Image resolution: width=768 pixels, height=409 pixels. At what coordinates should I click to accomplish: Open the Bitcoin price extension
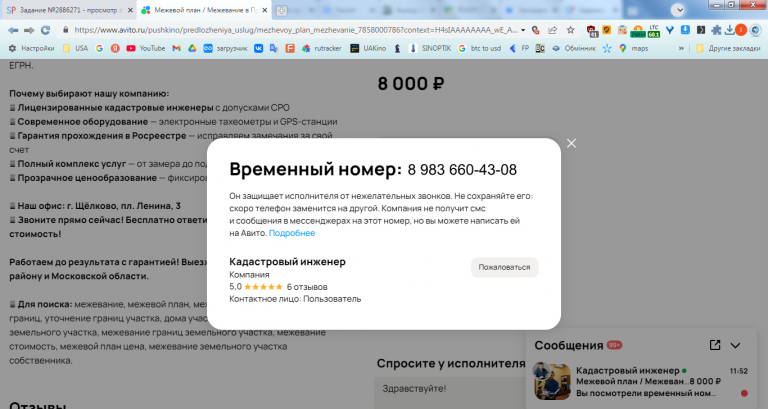(x=638, y=31)
